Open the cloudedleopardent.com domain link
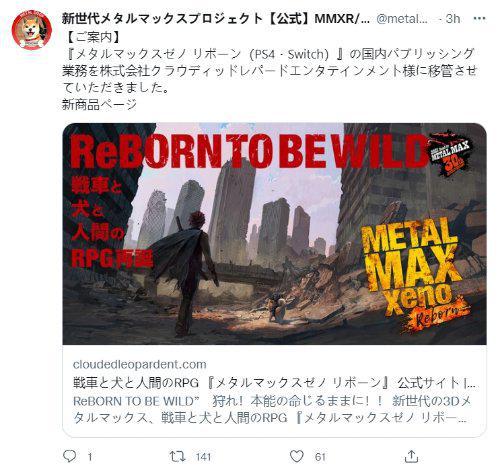The height and width of the screenshot is (472, 500). [140, 364]
